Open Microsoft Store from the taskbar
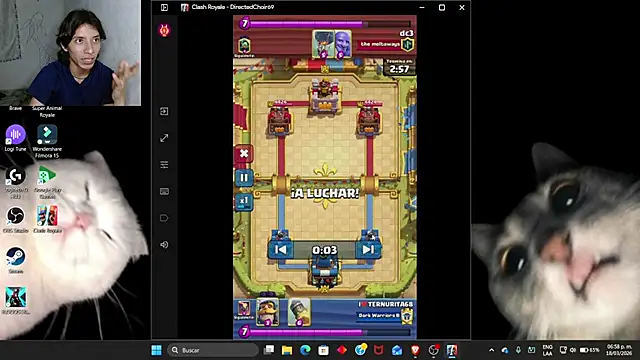 click(324, 350)
